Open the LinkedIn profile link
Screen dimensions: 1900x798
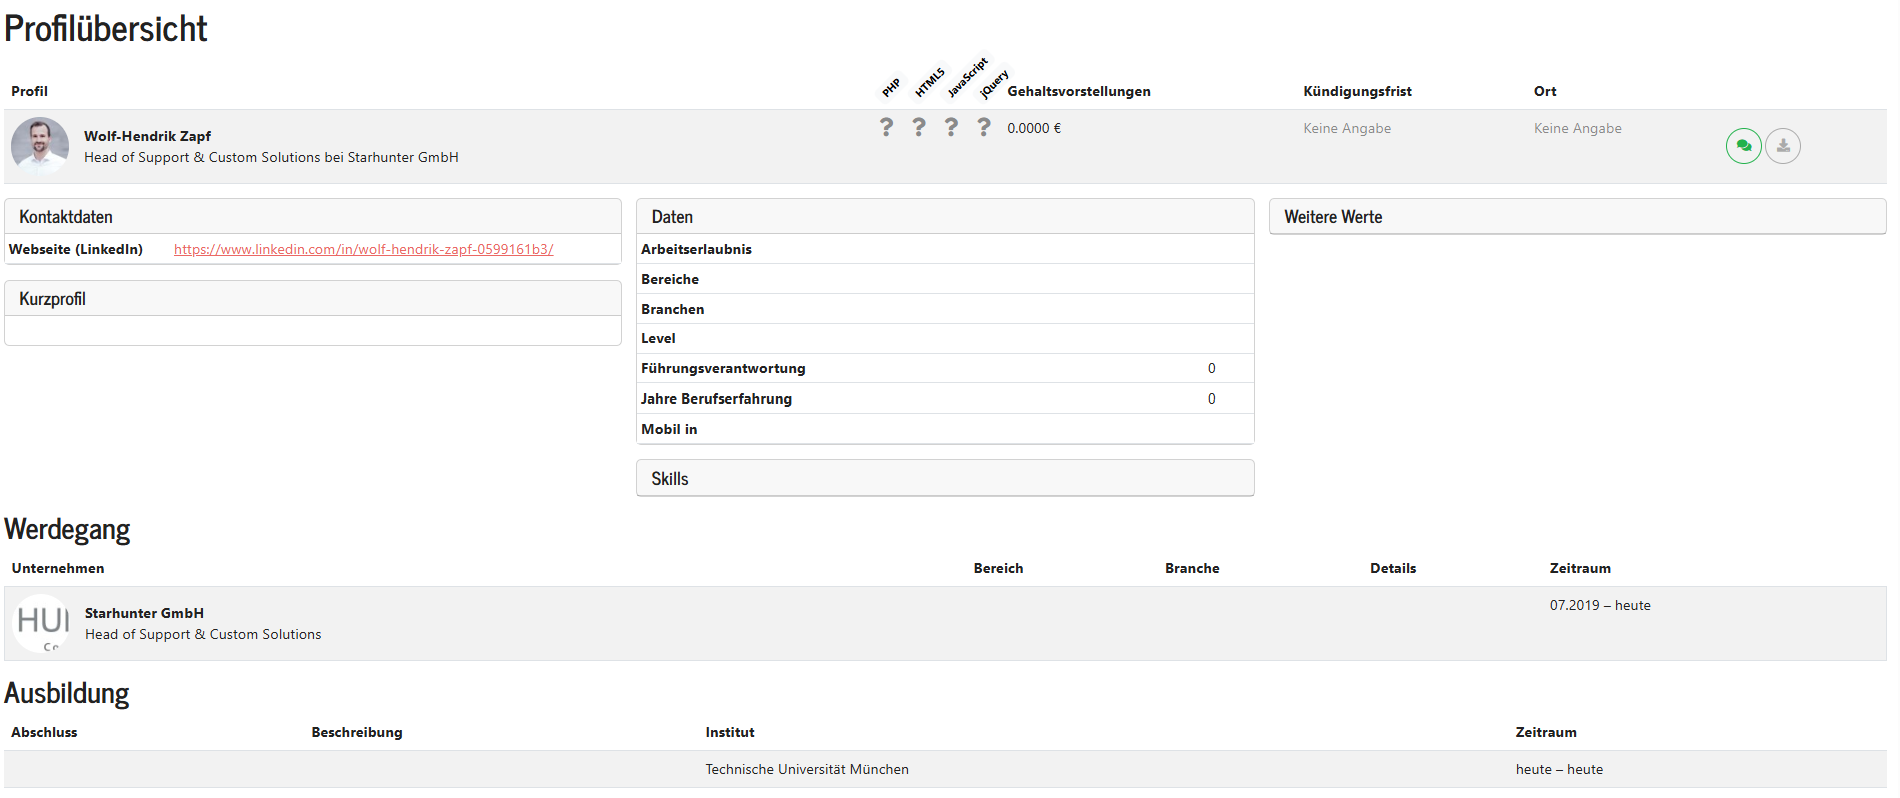364,249
